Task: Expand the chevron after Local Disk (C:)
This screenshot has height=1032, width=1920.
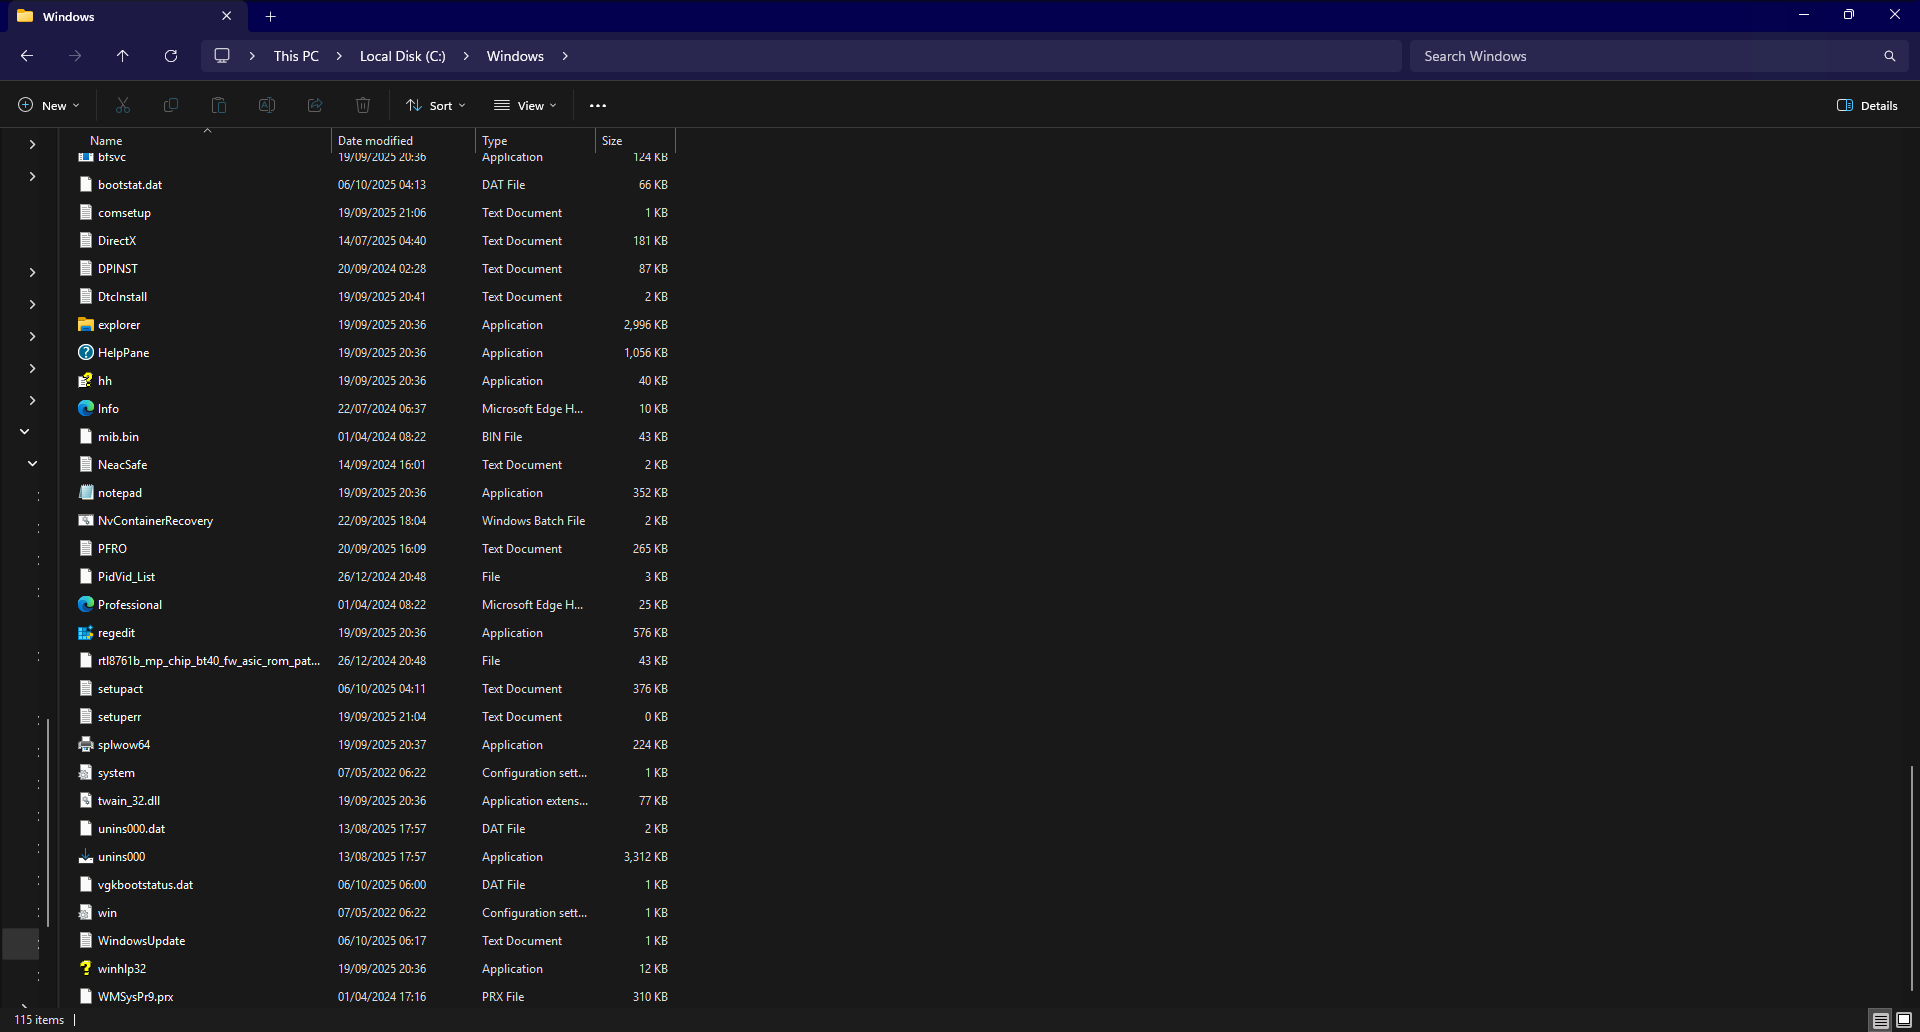Action: click(x=466, y=56)
